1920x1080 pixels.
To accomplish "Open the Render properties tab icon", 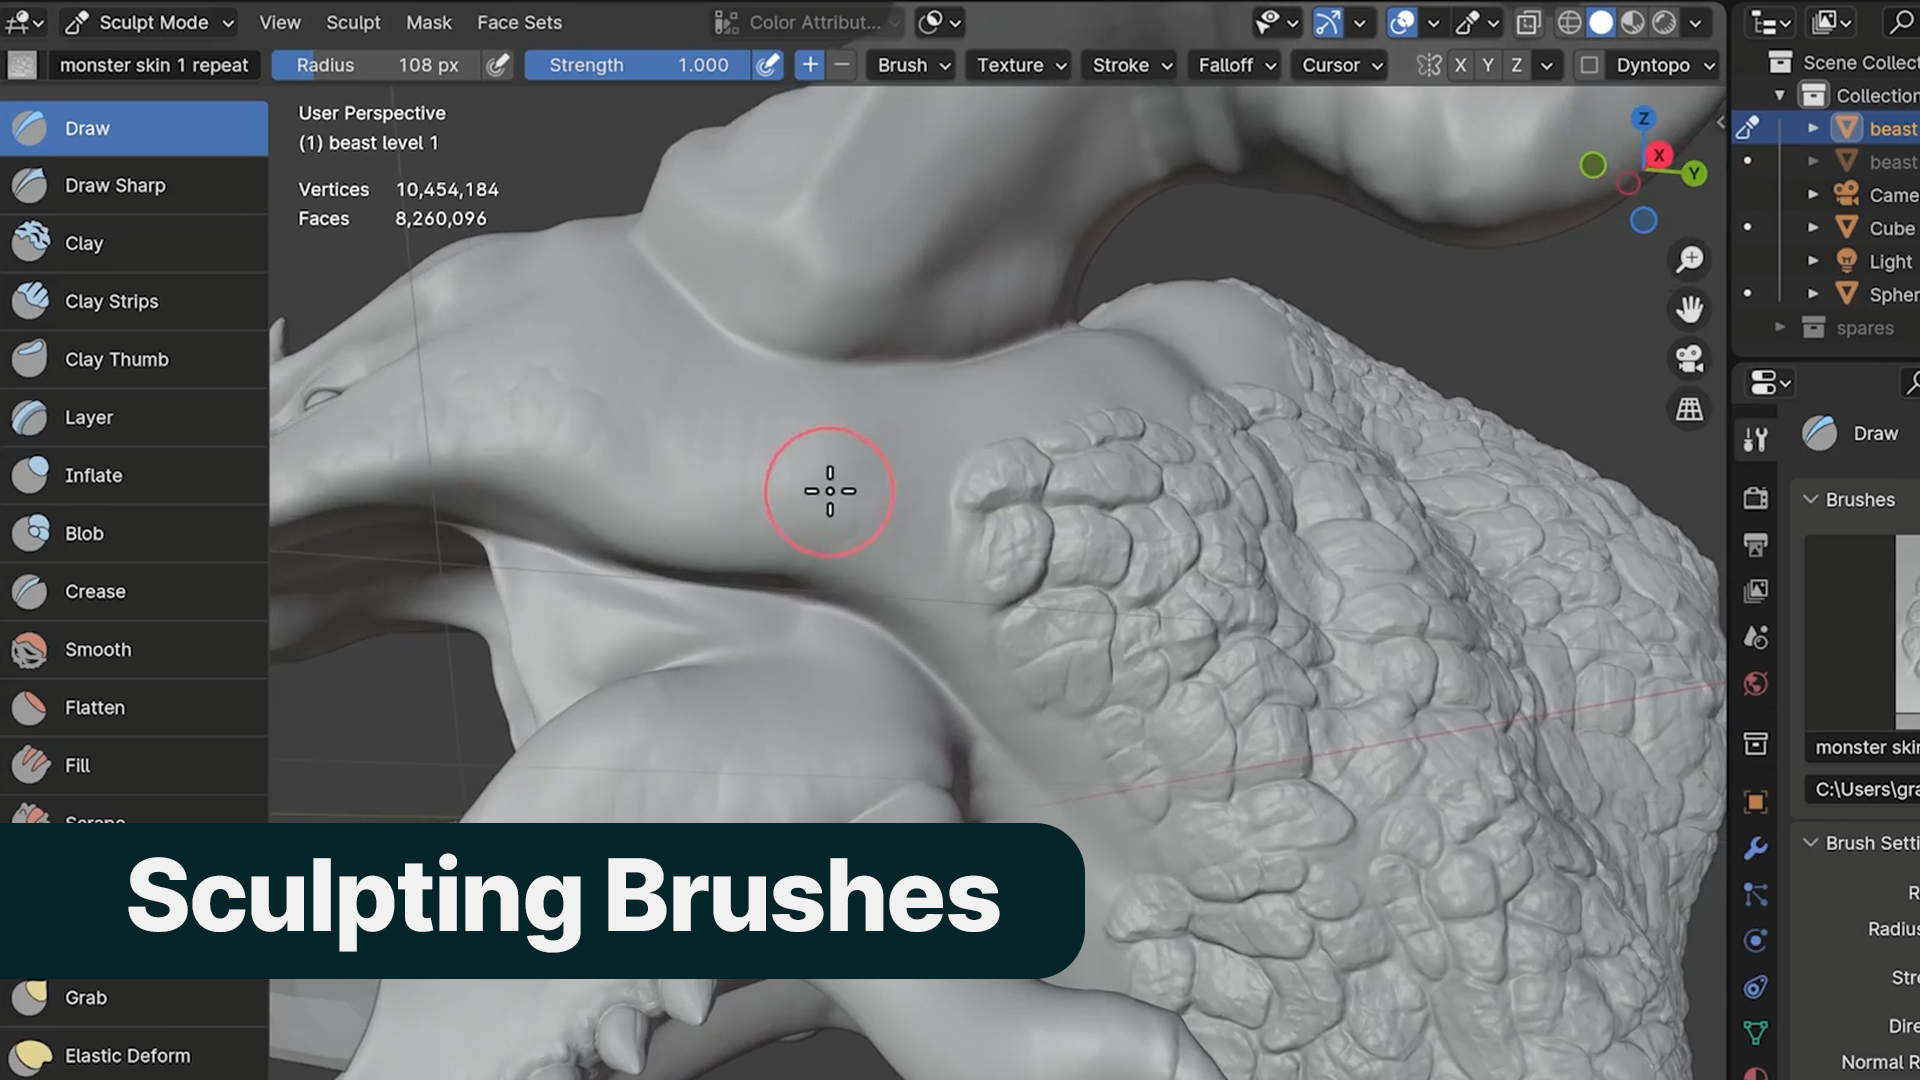I will pos(1756,498).
